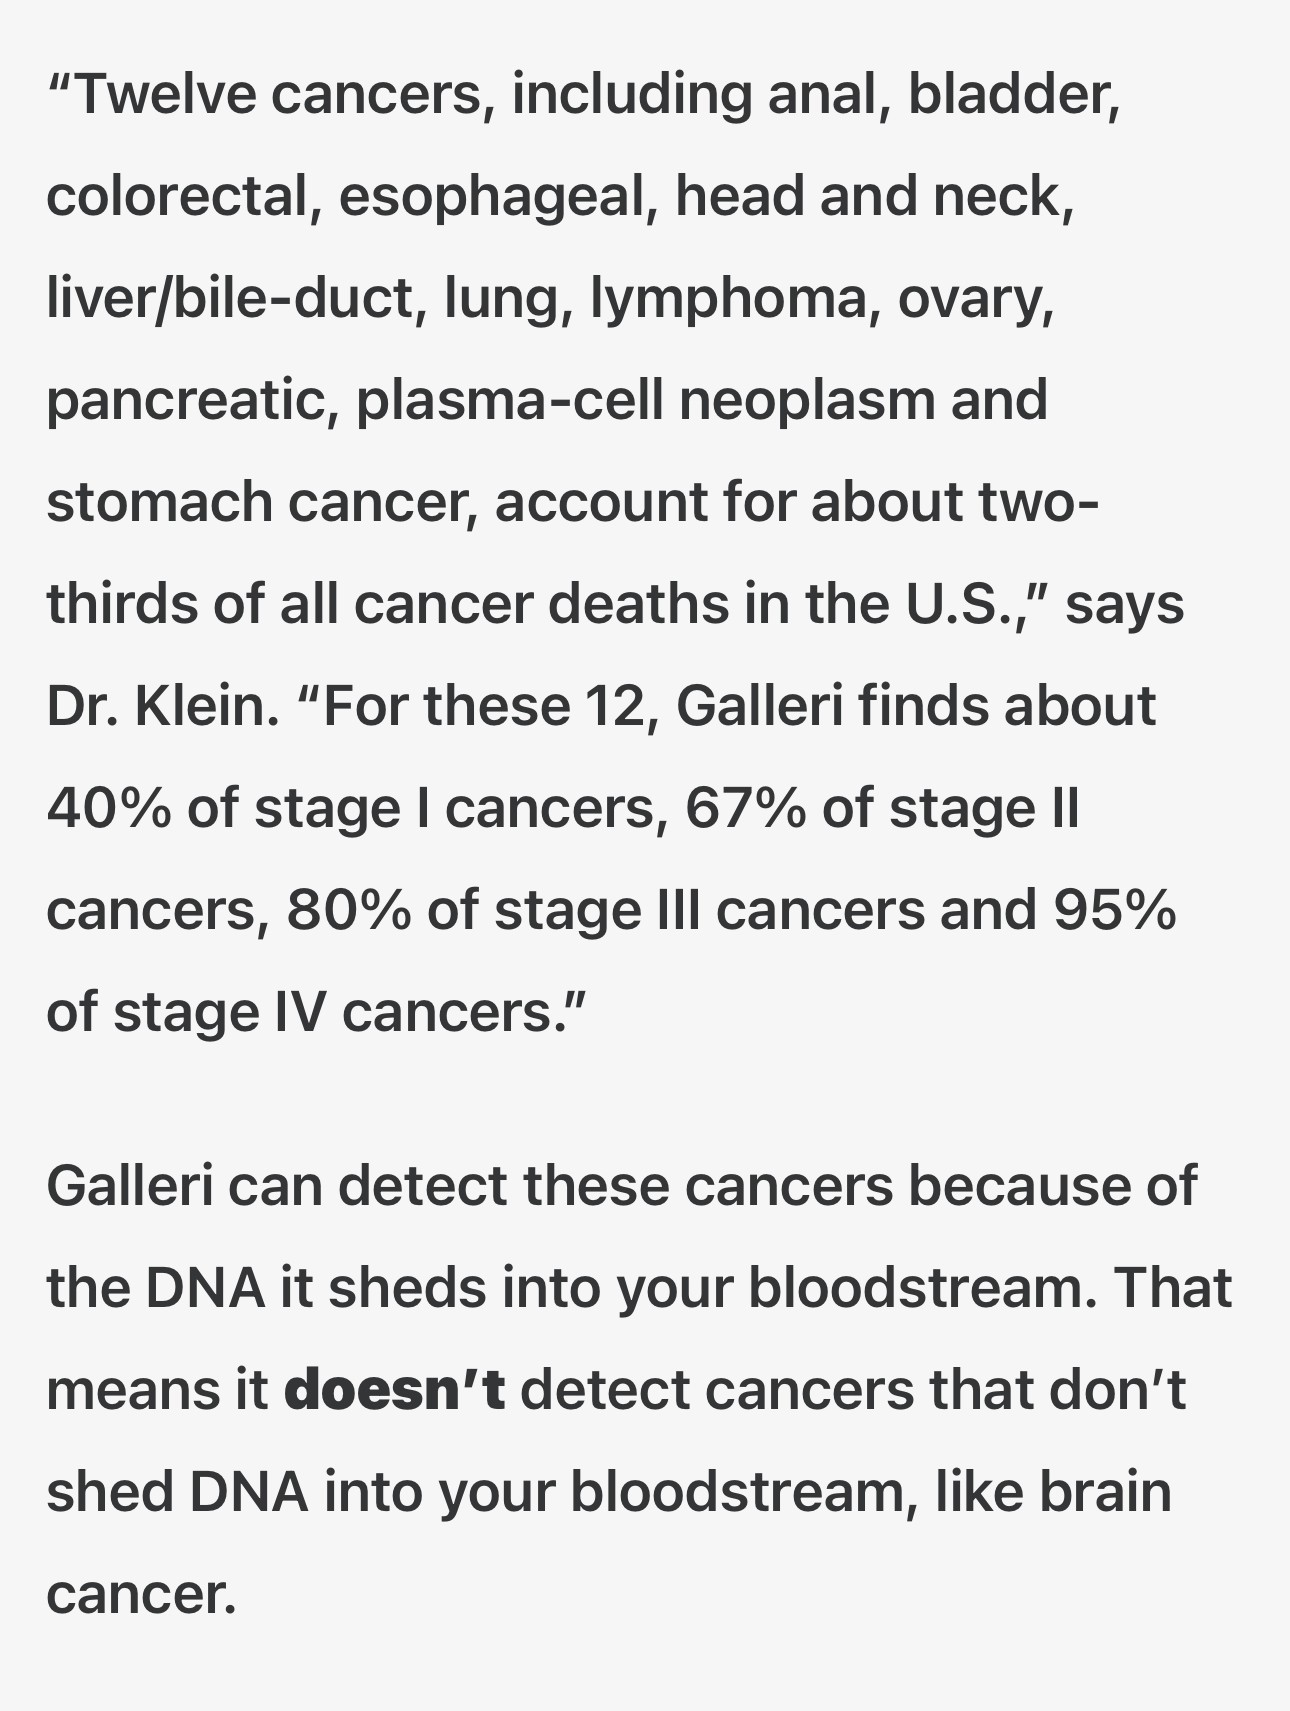This screenshot has width=1290, height=1711.
Task: Click the word "thirds" starting a line
Action: [x=121, y=604]
